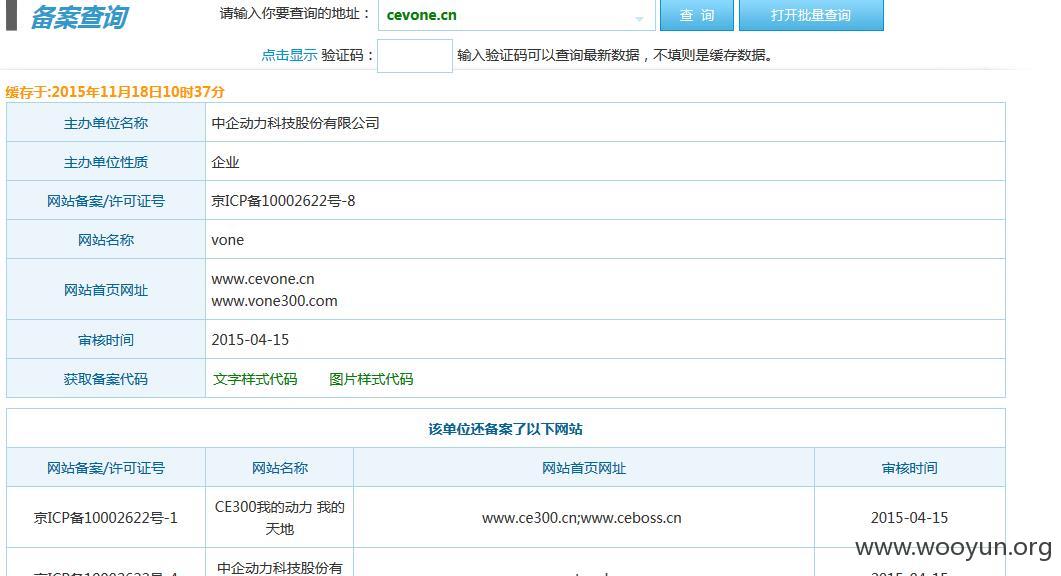Select company name 中企动力科技股份有限公司
This screenshot has width=1061, height=576.
pos(295,123)
